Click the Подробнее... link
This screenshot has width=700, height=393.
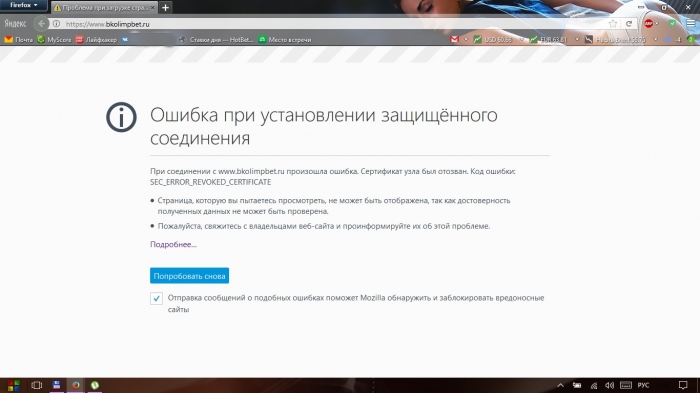coord(173,244)
